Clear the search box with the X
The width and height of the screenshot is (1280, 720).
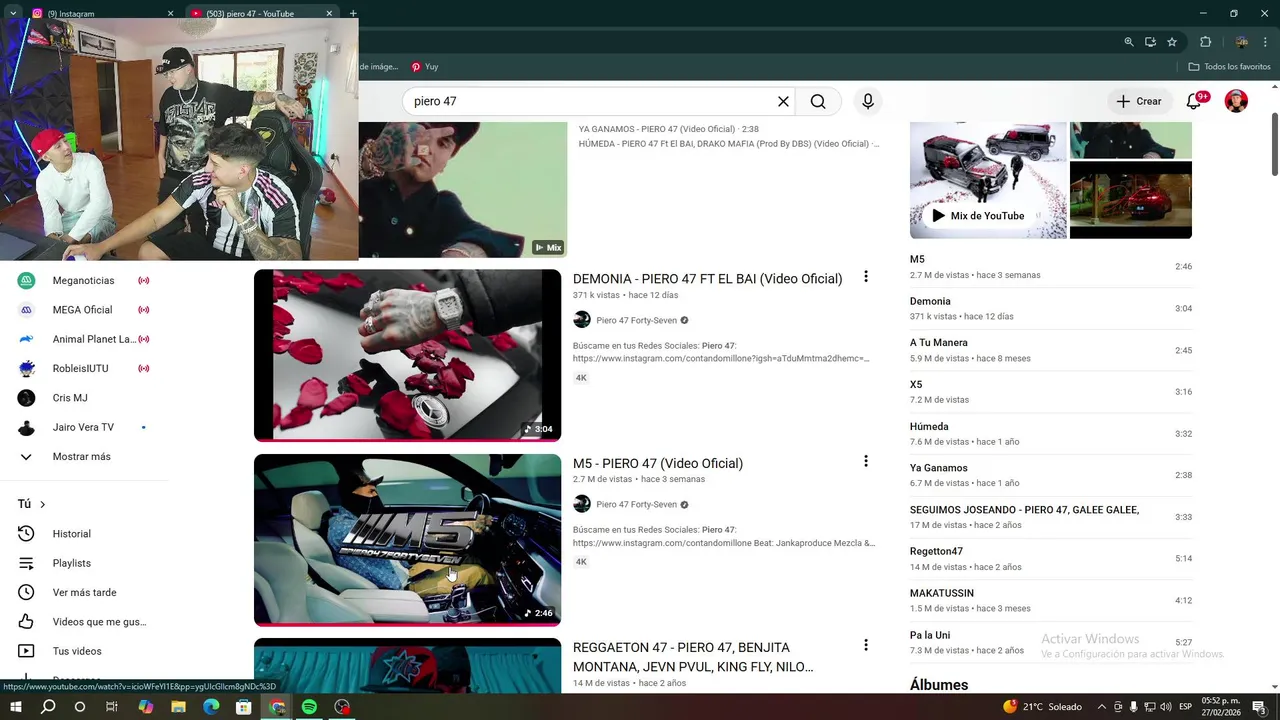tap(783, 101)
